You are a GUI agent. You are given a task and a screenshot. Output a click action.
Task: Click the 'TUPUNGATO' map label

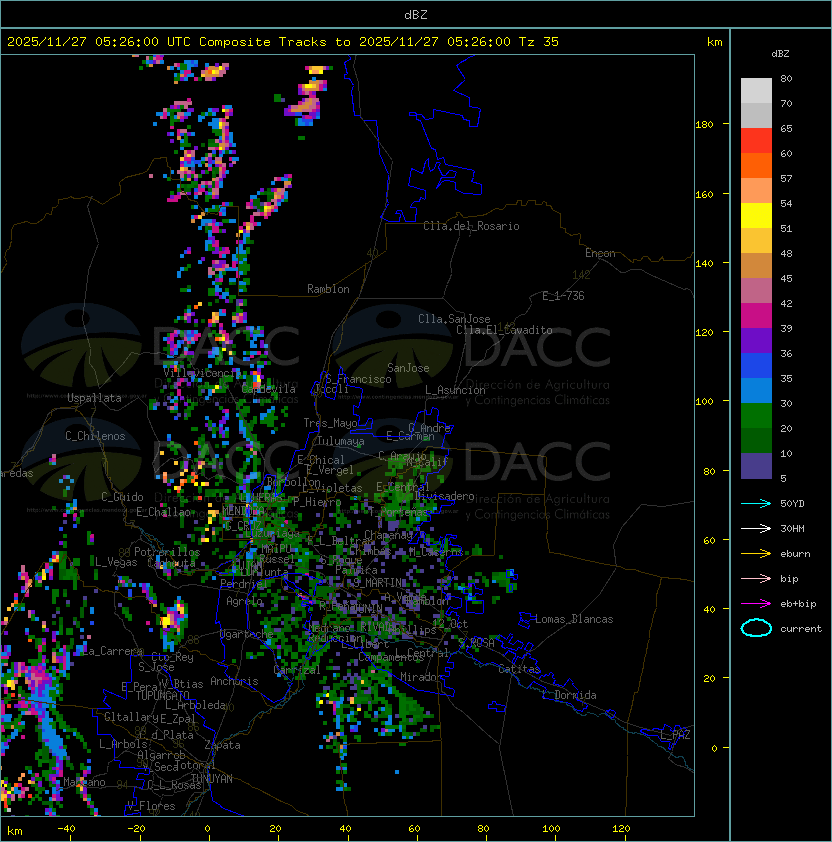point(162,696)
